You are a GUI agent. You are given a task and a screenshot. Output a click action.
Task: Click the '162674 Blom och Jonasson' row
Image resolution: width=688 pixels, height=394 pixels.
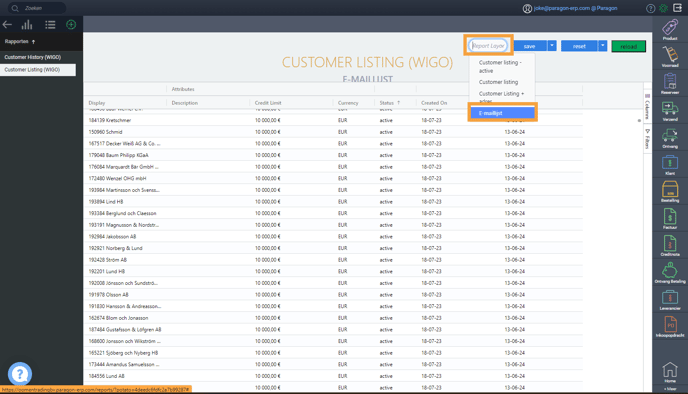(333, 318)
